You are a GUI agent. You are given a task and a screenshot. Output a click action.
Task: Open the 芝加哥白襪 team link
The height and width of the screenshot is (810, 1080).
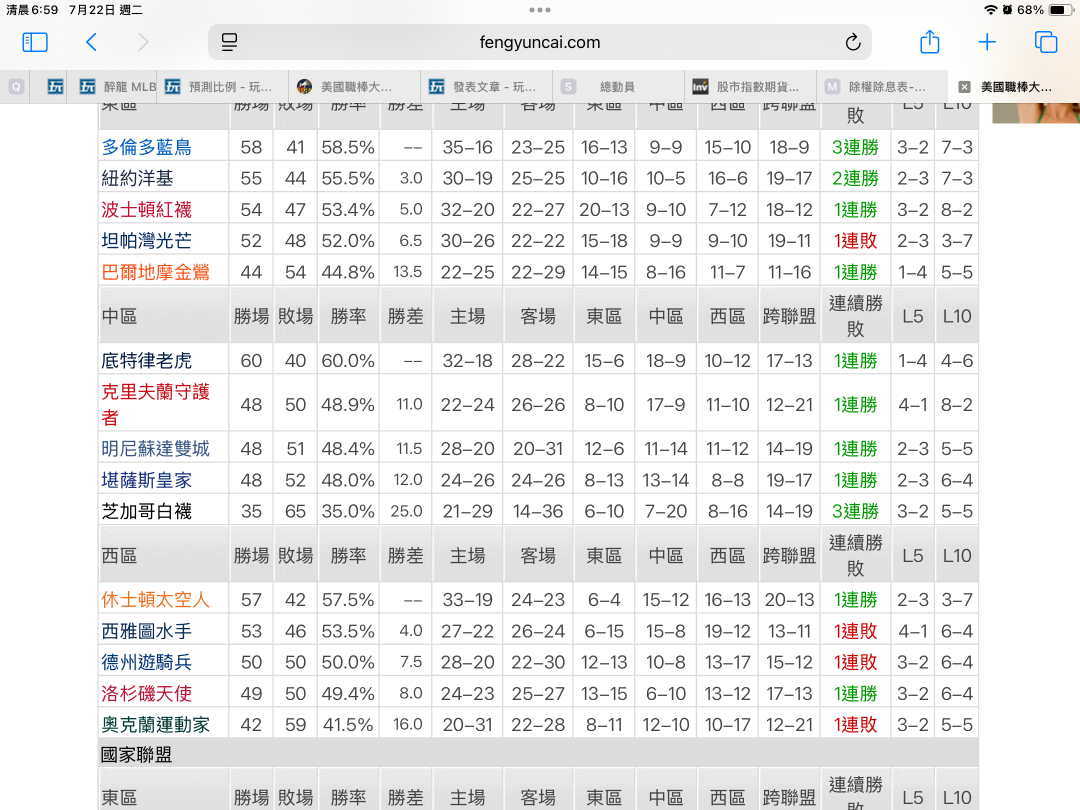point(147,511)
